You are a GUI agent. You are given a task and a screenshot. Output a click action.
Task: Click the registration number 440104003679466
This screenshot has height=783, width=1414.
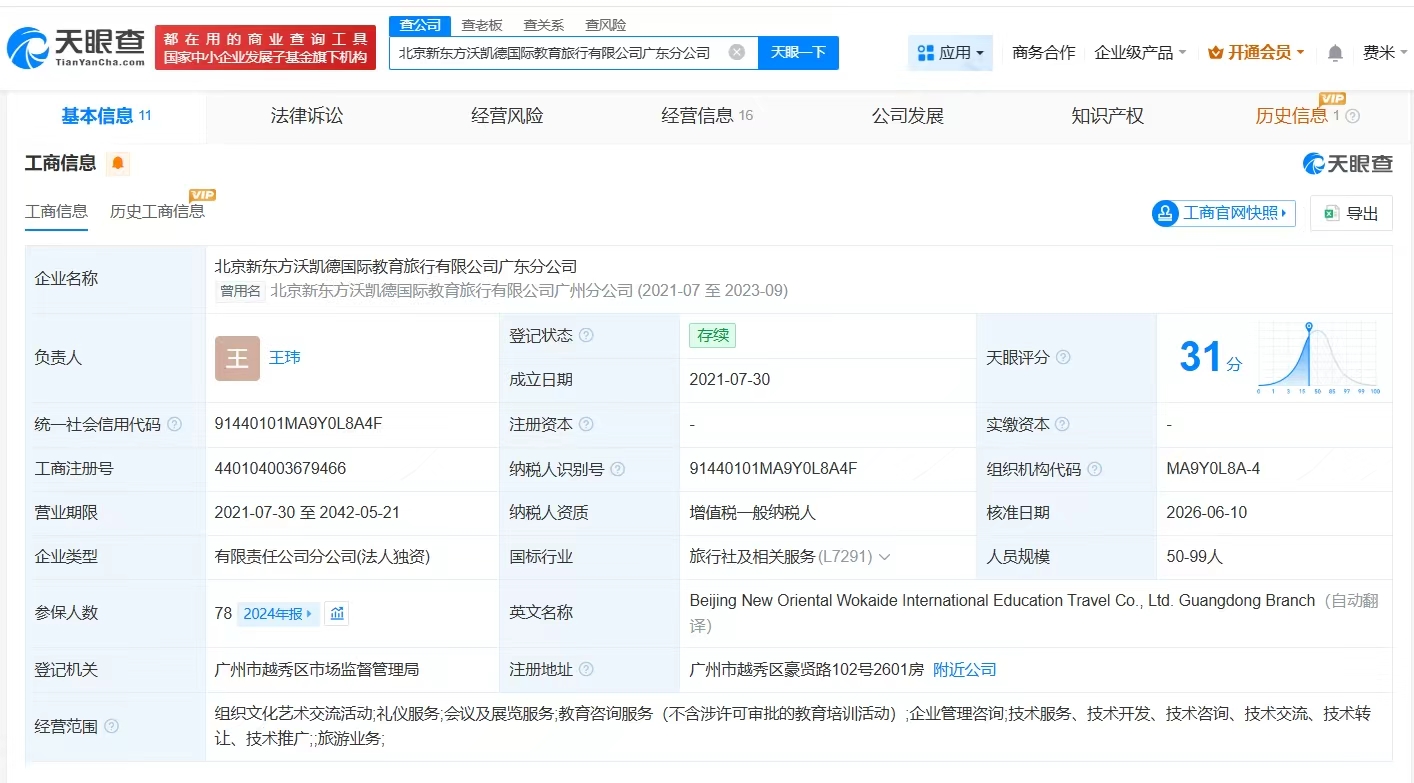coord(280,469)
